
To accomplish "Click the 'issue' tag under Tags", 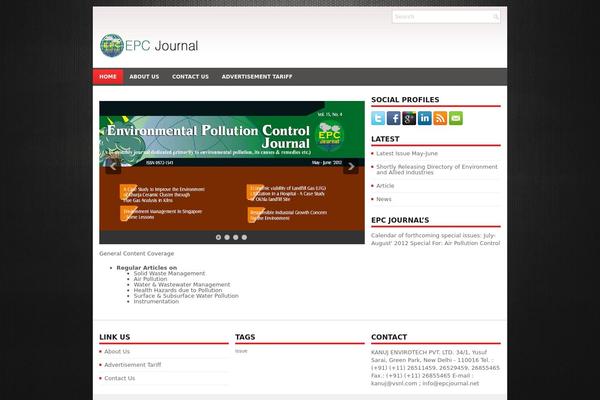I will point(241,351).
